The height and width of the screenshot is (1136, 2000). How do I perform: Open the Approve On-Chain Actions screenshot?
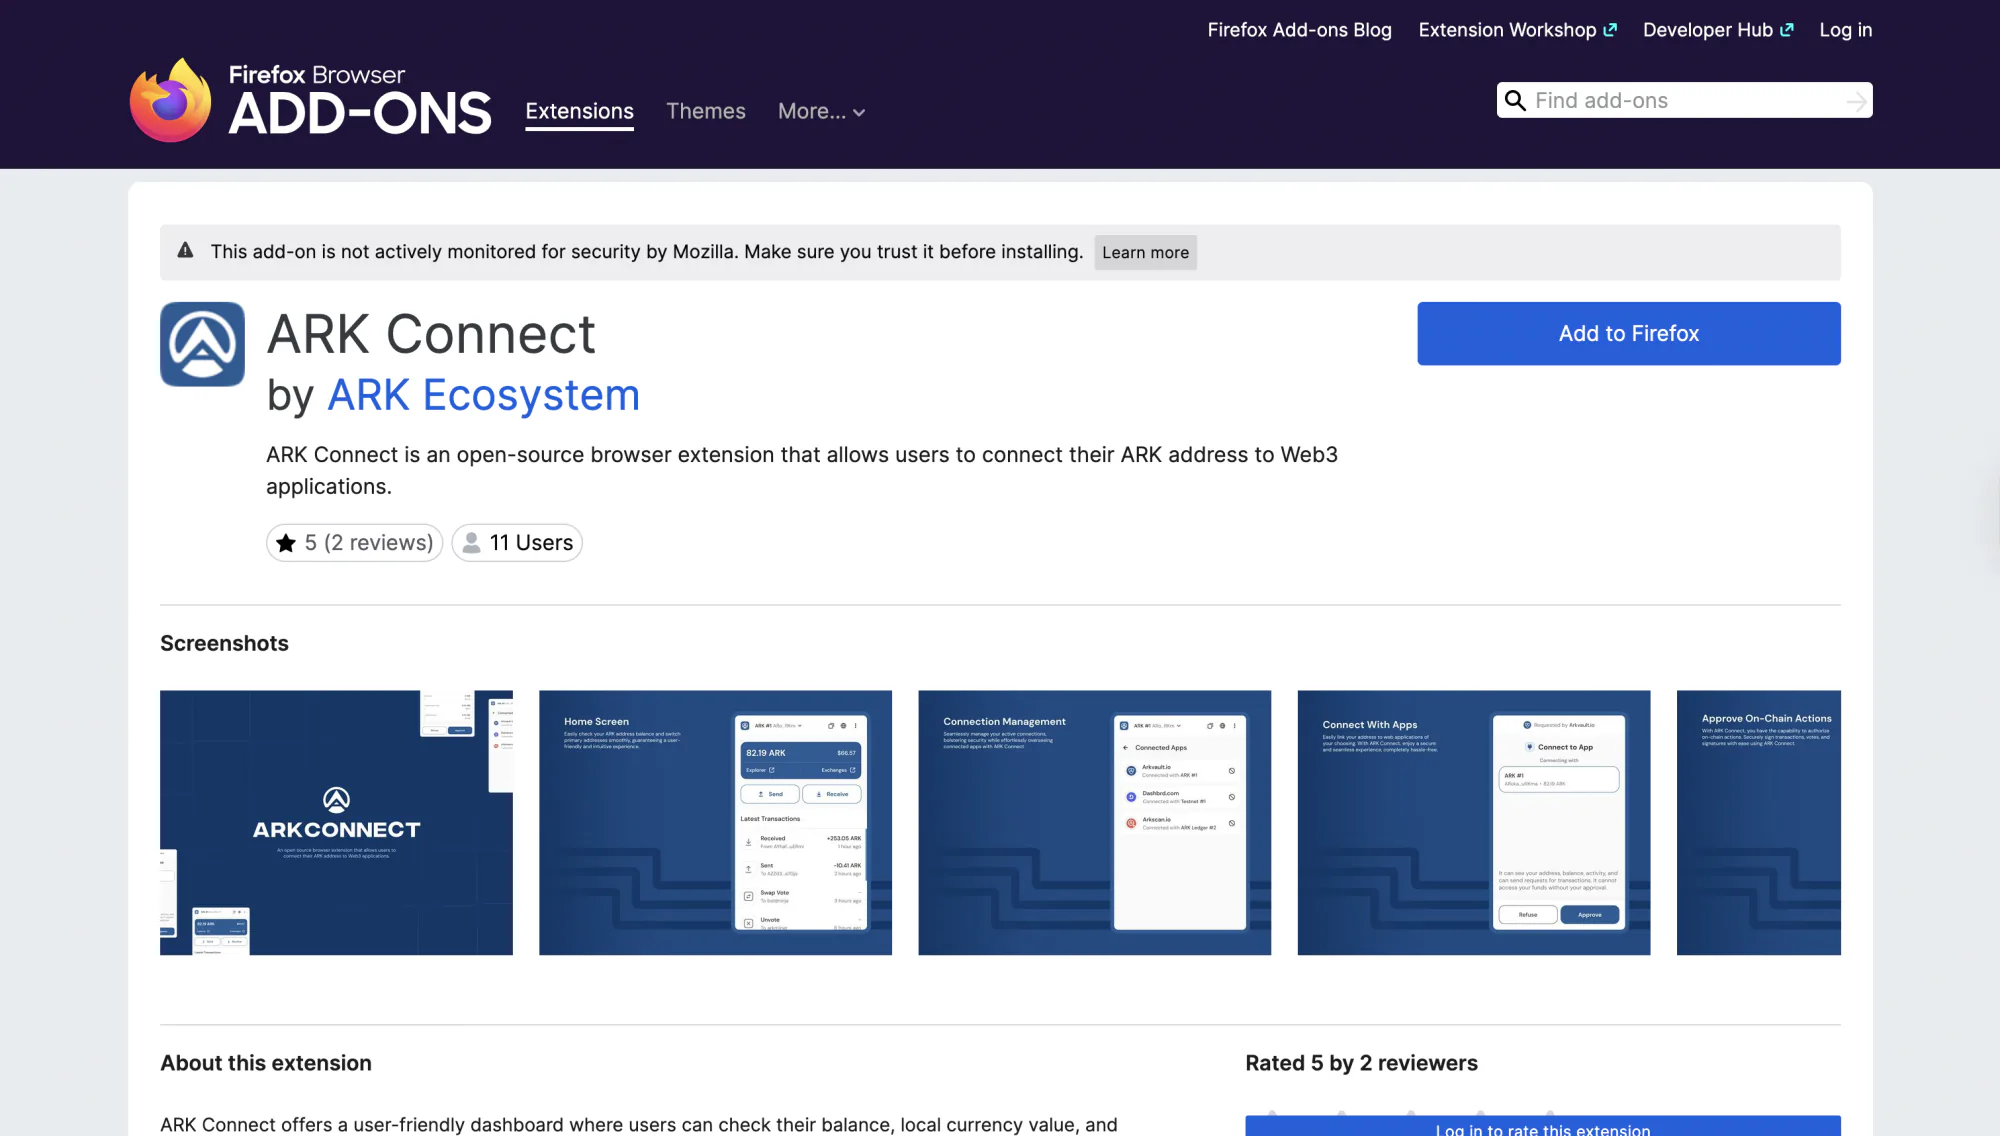[1759, 823]
